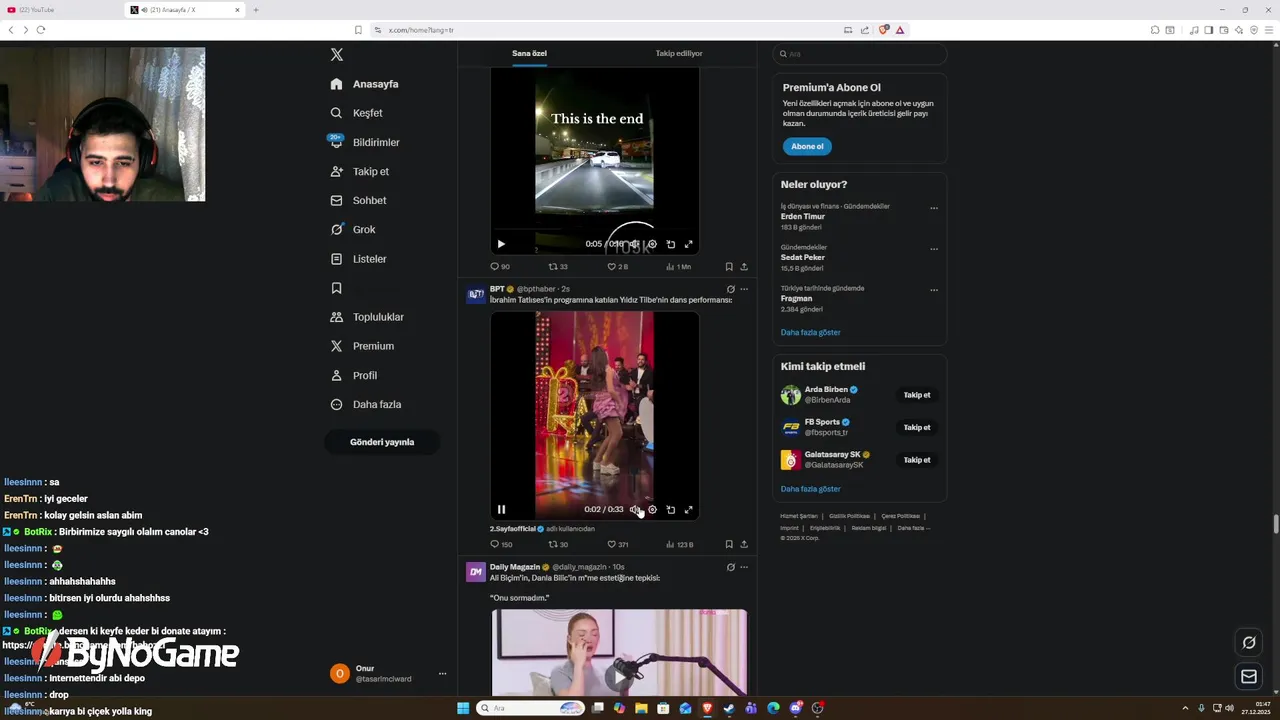Open the X logo home link

pyautogui.click(x=337, y=55)
